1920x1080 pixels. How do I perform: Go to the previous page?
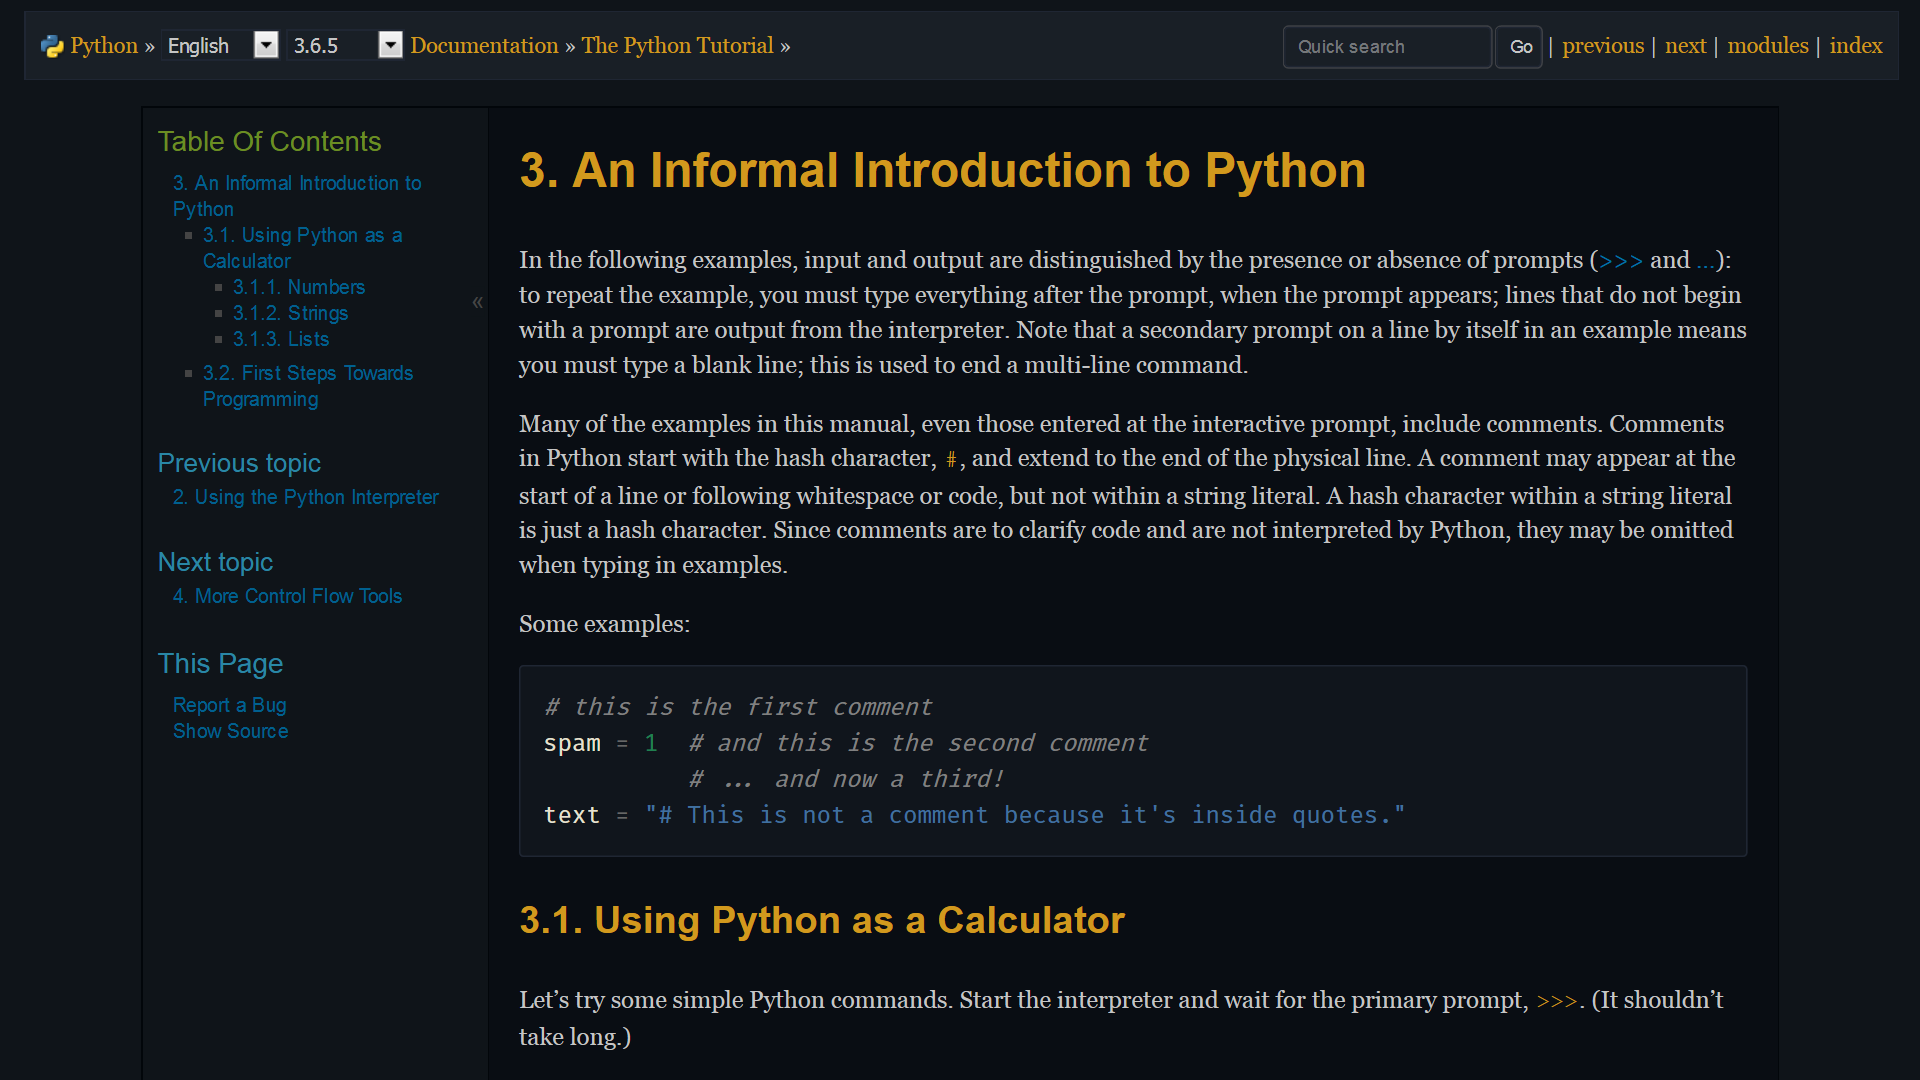click(1602, 45)
